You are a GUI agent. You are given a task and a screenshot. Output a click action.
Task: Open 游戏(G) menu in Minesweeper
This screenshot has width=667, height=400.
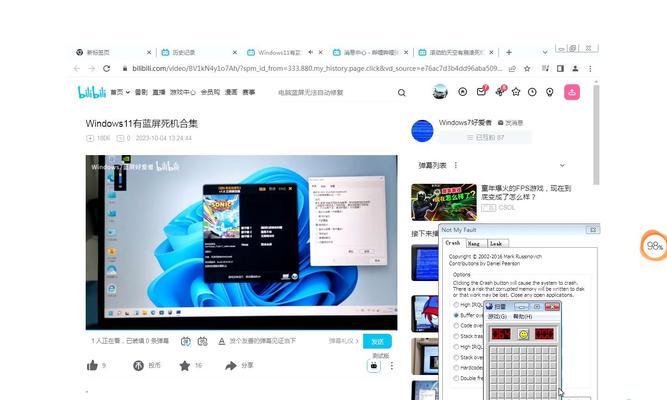pos(497,317)
